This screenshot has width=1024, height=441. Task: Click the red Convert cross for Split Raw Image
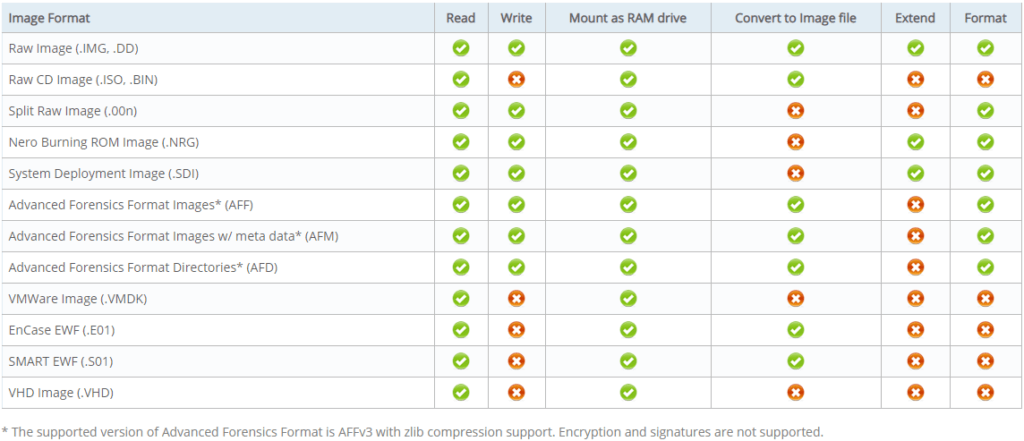click(795, 110)
